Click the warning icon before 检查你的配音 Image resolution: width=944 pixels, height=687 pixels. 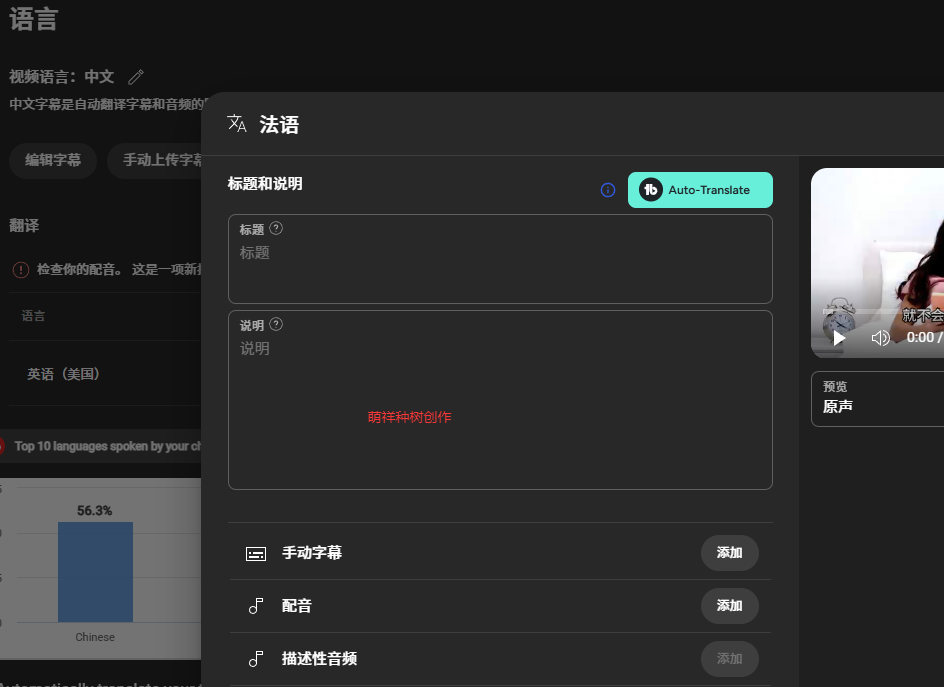click(x=21, y=269)
